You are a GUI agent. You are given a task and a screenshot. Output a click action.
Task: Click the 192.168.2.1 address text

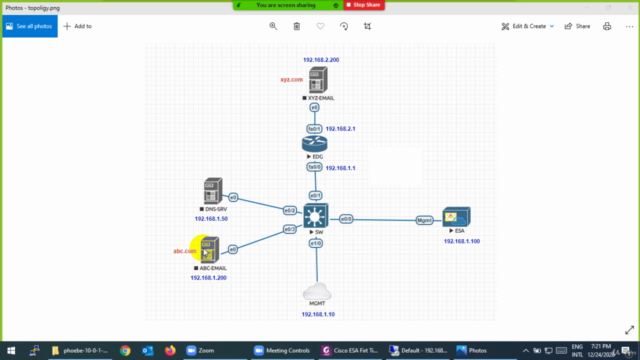(x=340, y=129)
